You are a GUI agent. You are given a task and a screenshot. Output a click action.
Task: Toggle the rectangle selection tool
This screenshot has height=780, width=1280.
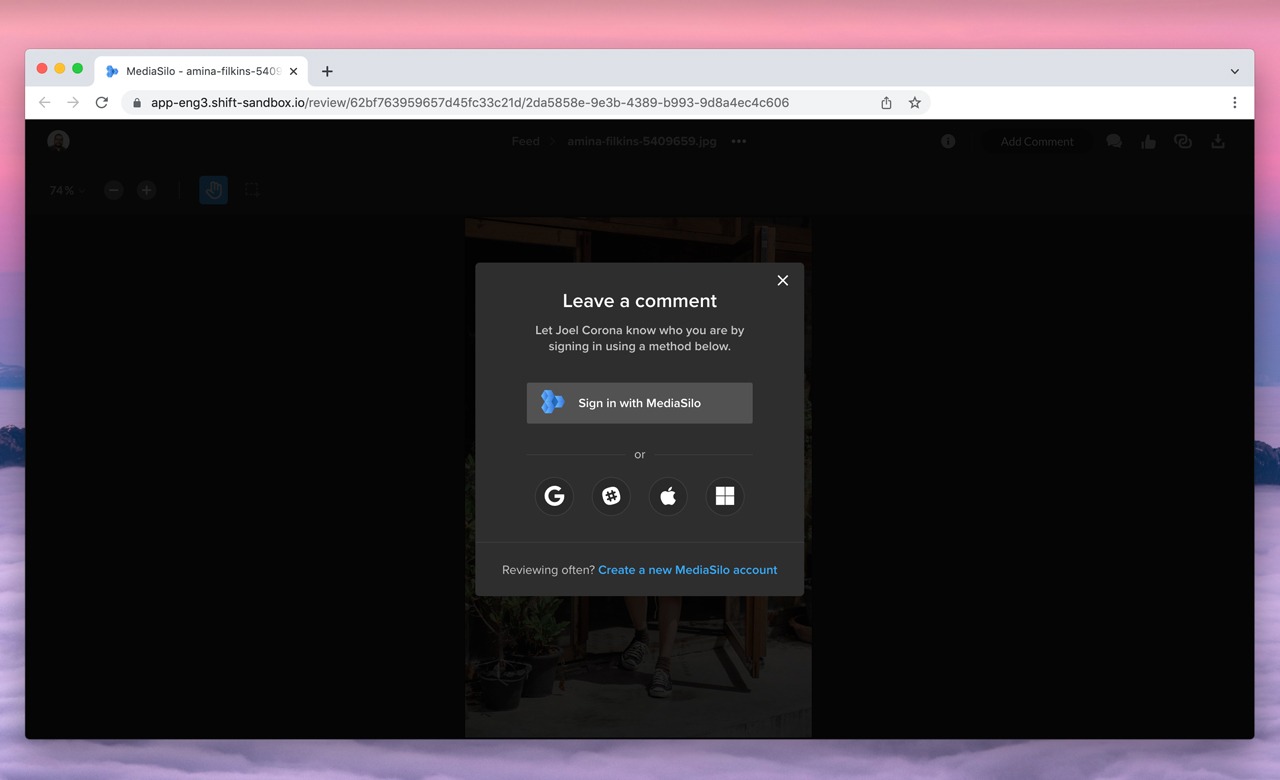(x=252, y=190)
